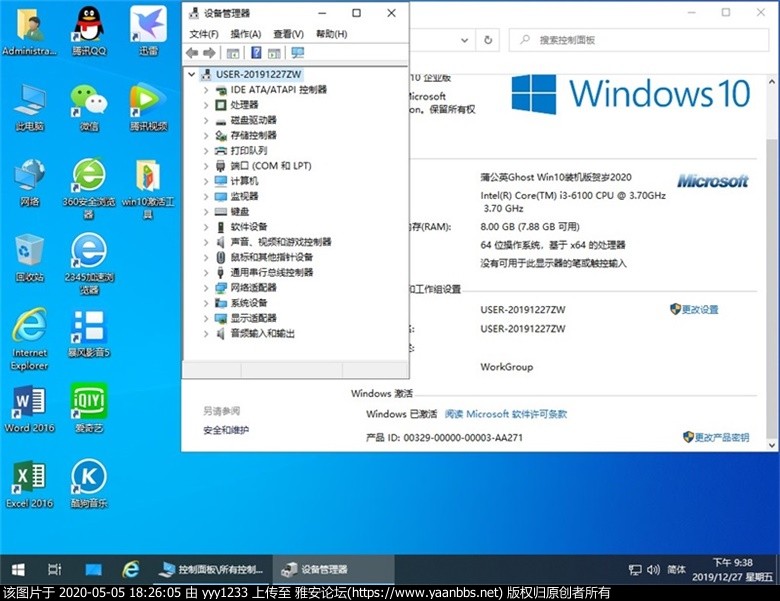
Task: Open the 迅雷 desktop icon
Action: pos(148,31)
